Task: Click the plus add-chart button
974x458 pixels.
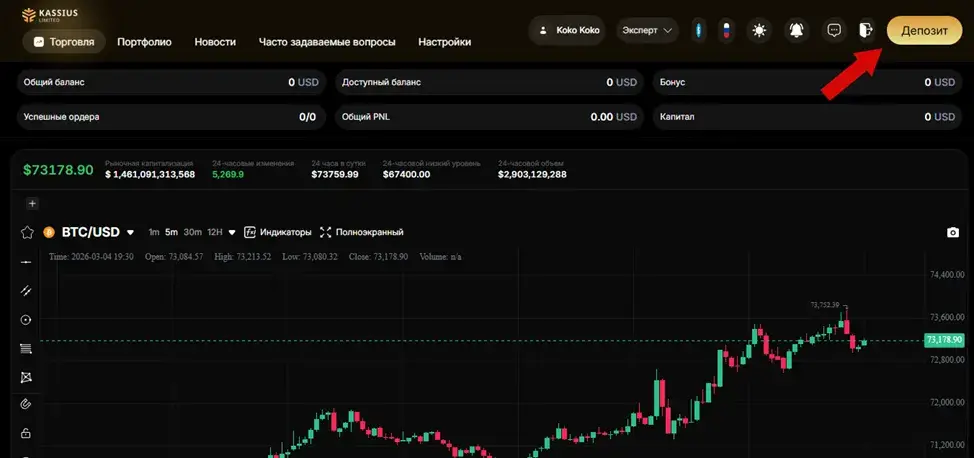Action: (32, 203)
